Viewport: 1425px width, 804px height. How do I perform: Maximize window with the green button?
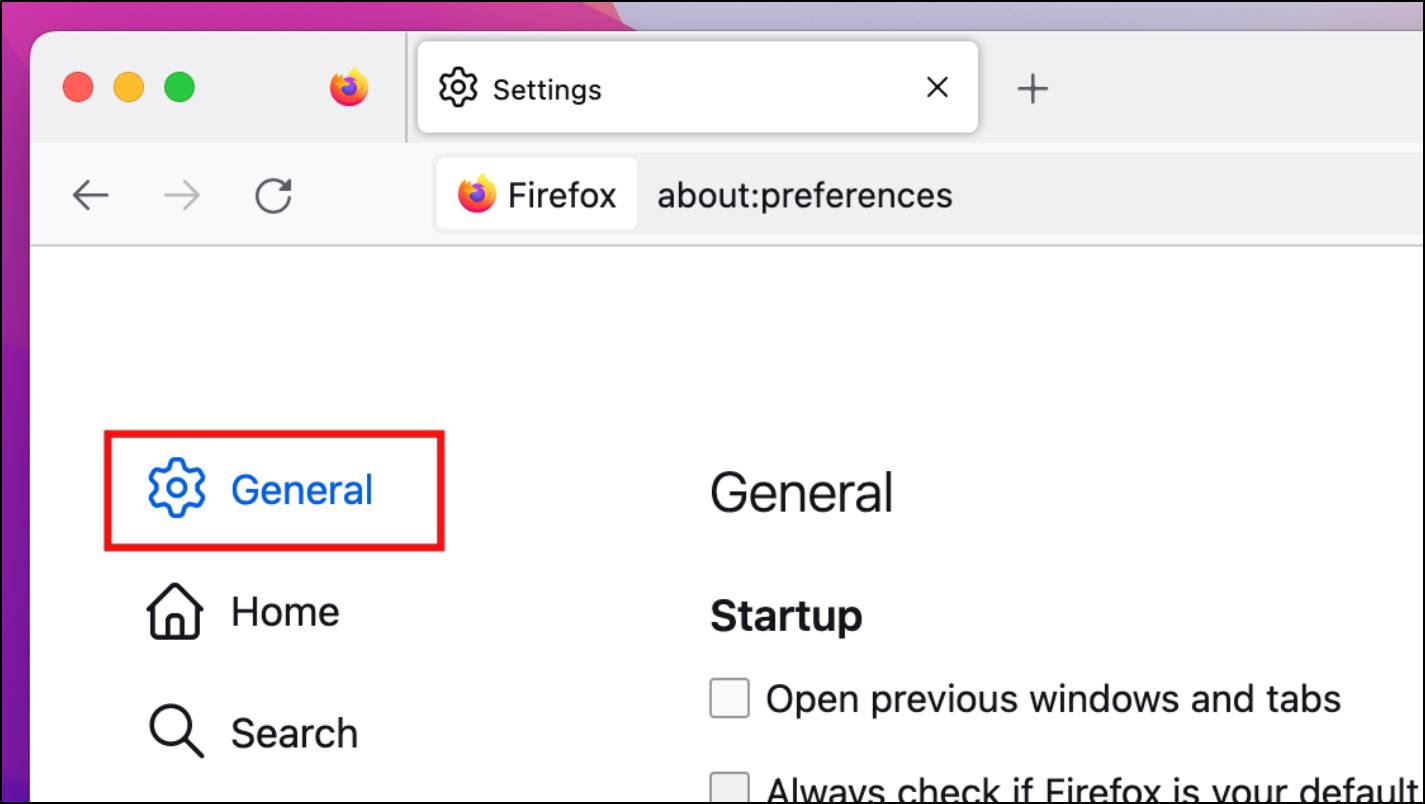(x=180, y=88)
